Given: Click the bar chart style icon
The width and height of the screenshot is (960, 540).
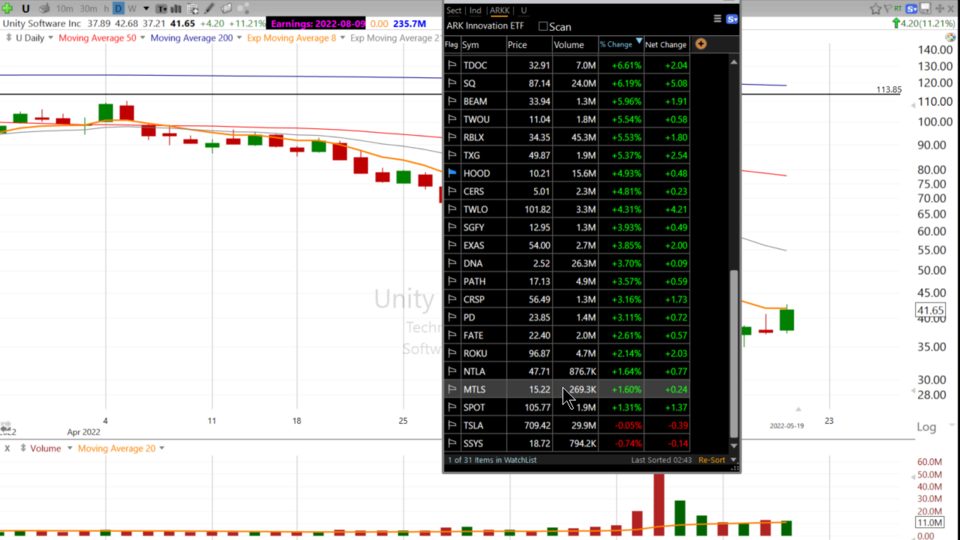Looking at the screenshot, I should pos(176,9).
